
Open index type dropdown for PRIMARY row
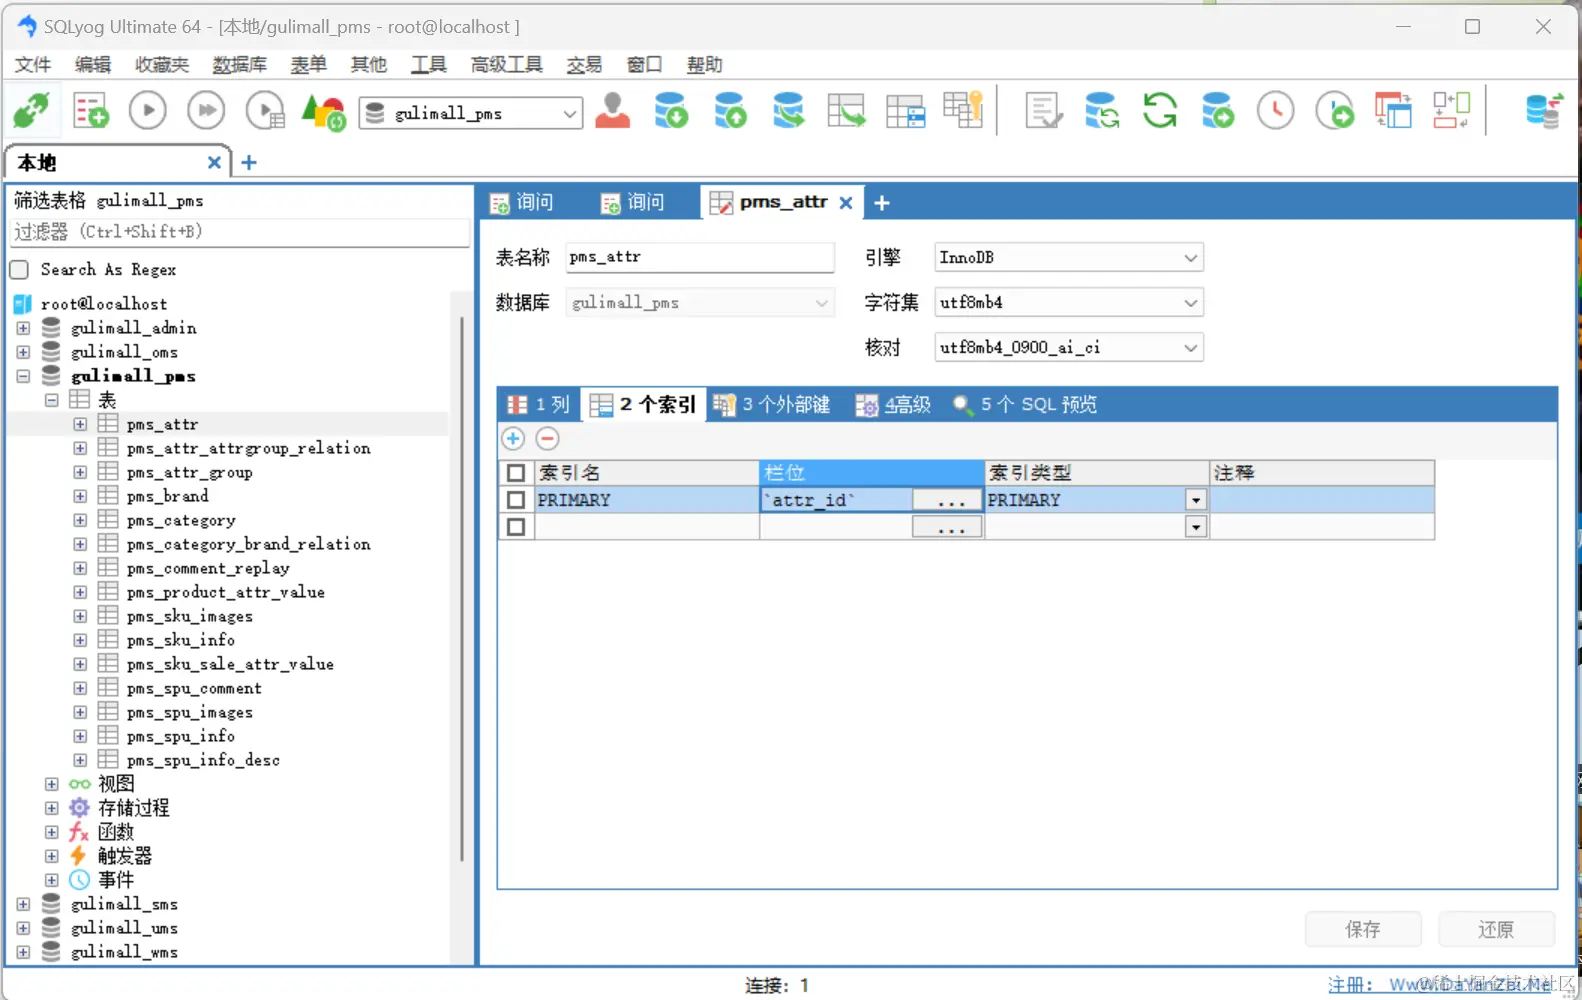(x=1196, y=500)
